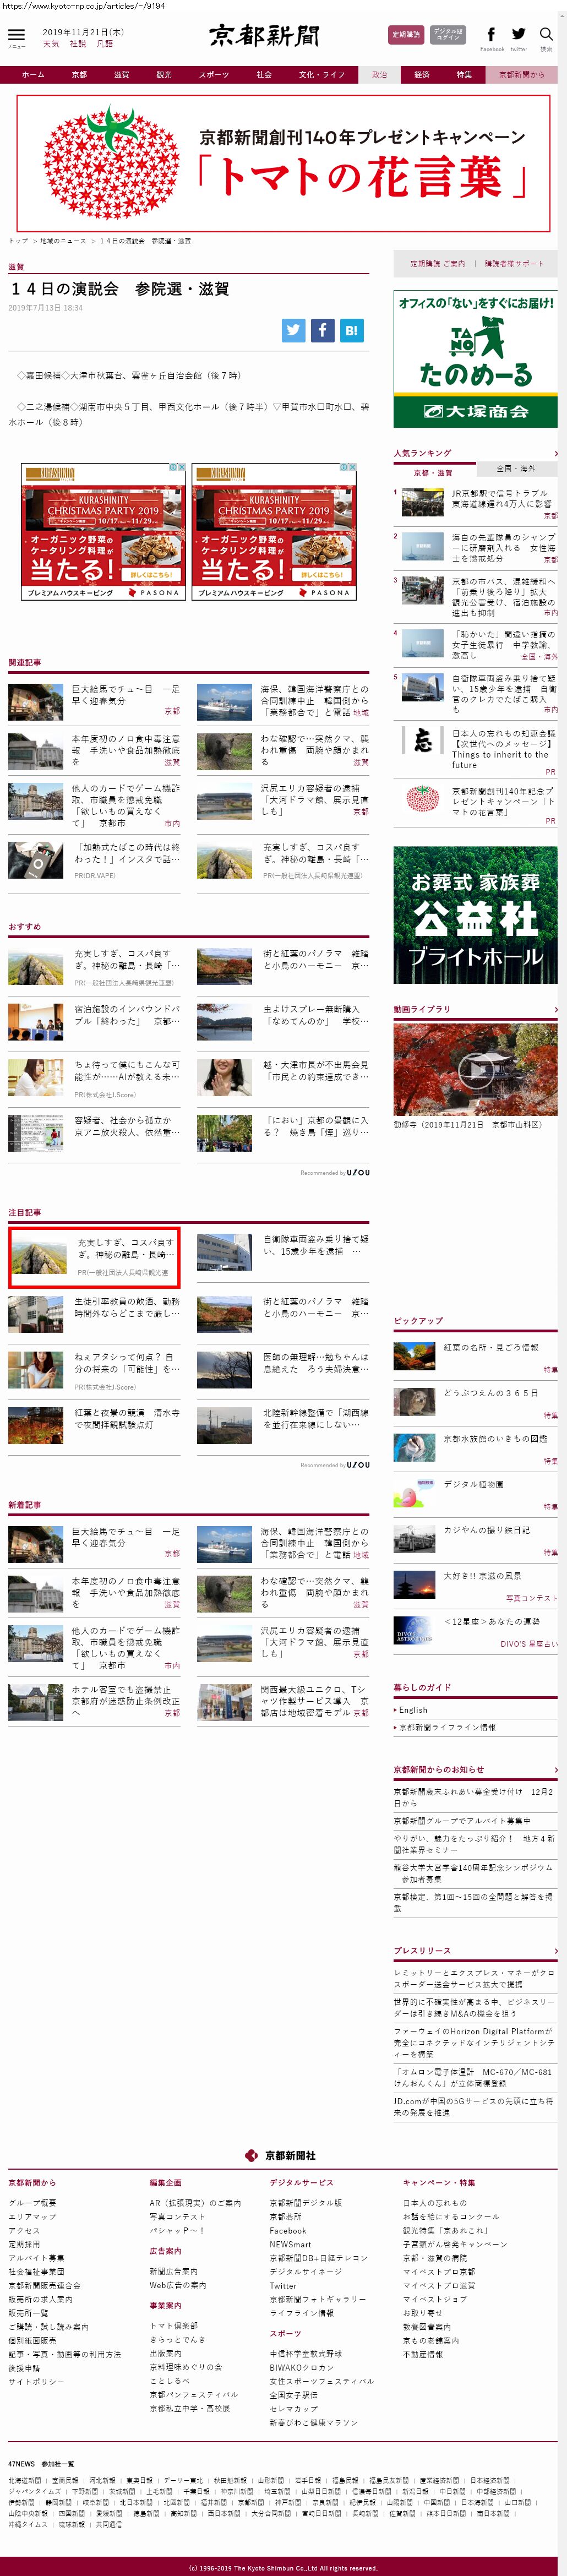
Task: Click the 京都新聞 logo at top
Action: [264, 36]
